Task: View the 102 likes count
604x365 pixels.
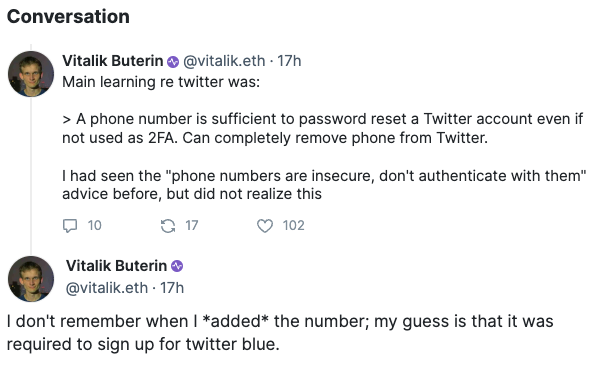Action: pos(294,226)
